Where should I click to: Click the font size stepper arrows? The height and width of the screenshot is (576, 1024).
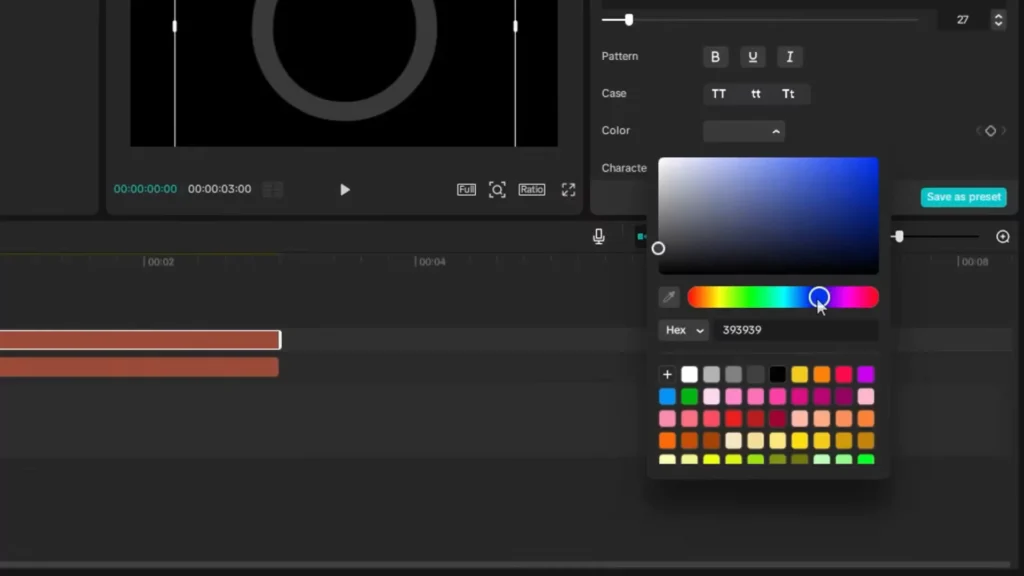[x=998, y=20]
